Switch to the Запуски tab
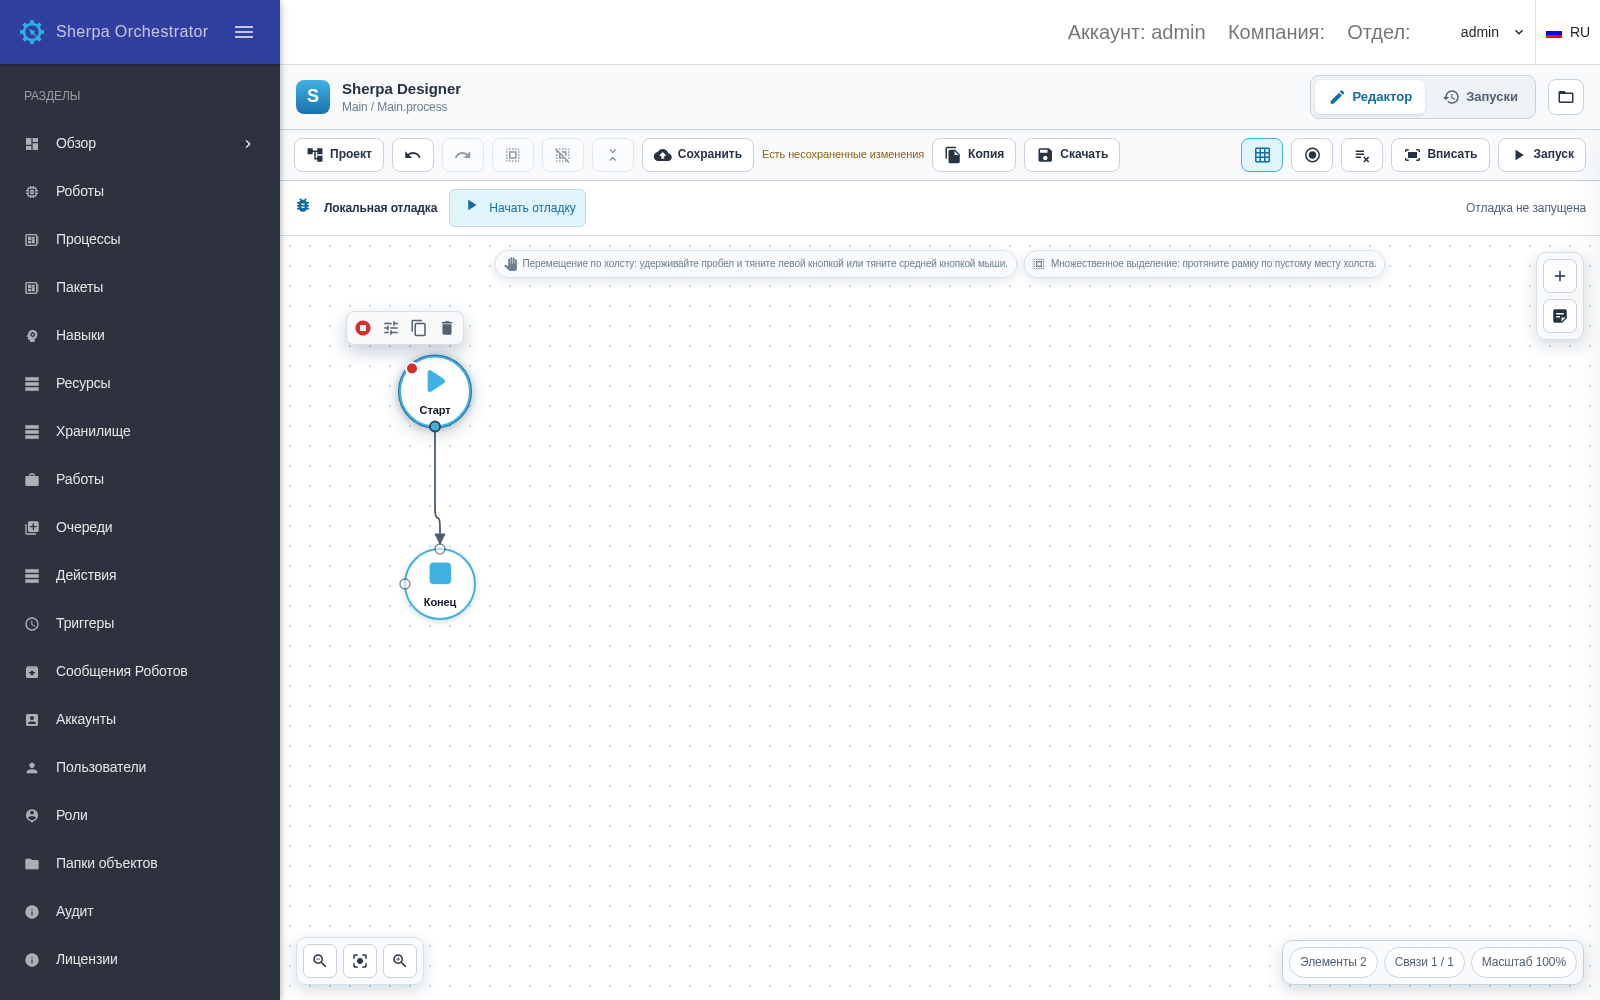 click(1480, 97)
